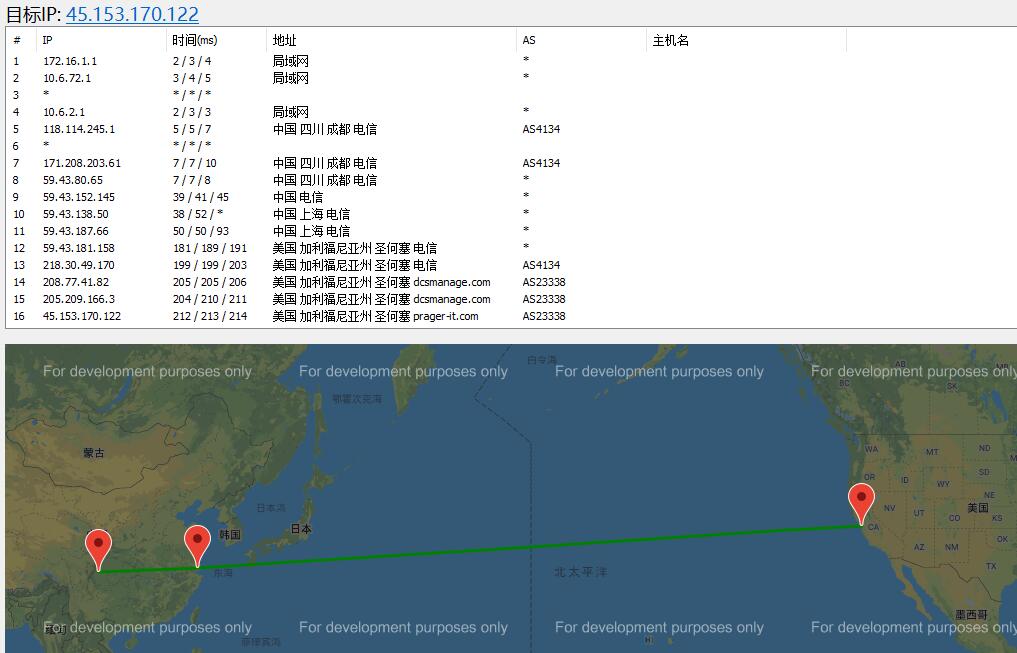This screenshot has height=653, width=1017.
Task: Click address 中国 电信 in hop 9
Action: pos(298,197)
